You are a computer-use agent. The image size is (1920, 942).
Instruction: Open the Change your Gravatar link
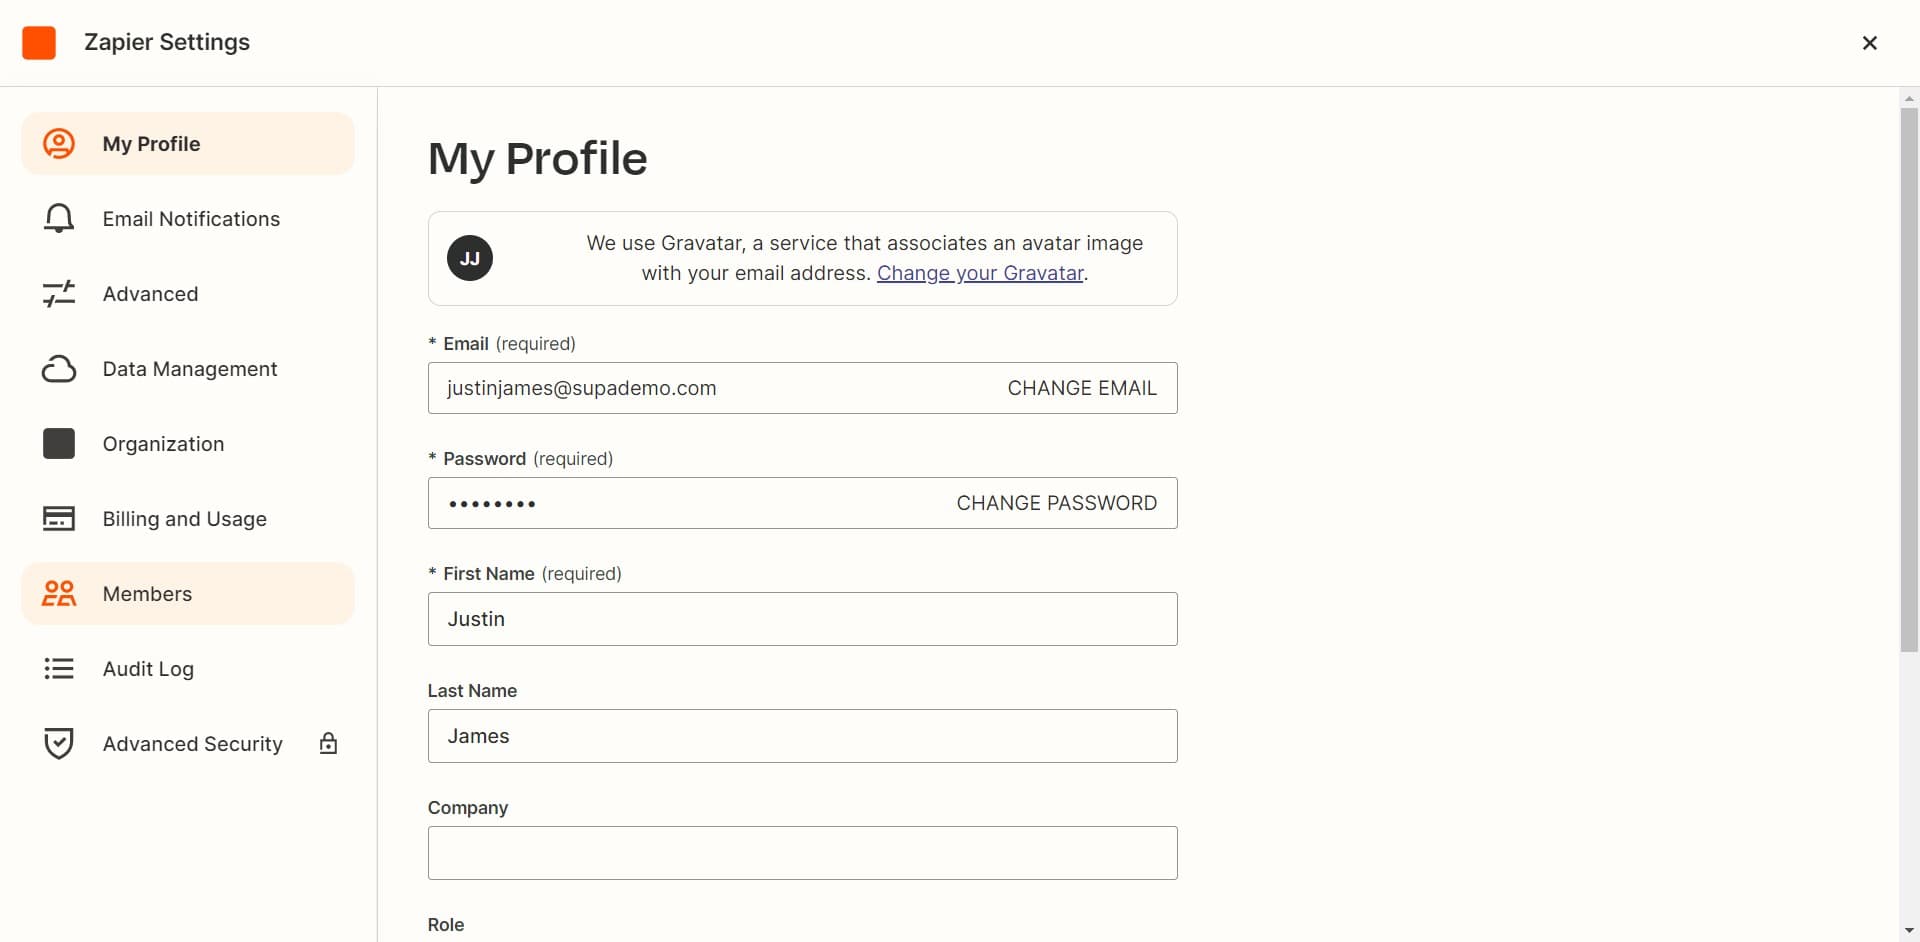coord(980,272)
